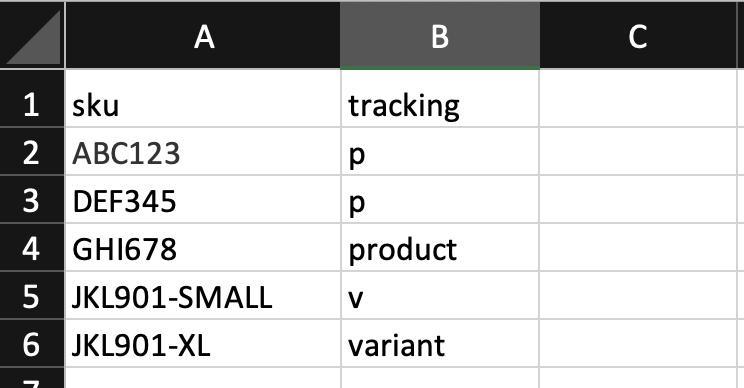
Task: Select cell with JKL901-SMALL
Action: pyautogui.click(x=203, y=295)
